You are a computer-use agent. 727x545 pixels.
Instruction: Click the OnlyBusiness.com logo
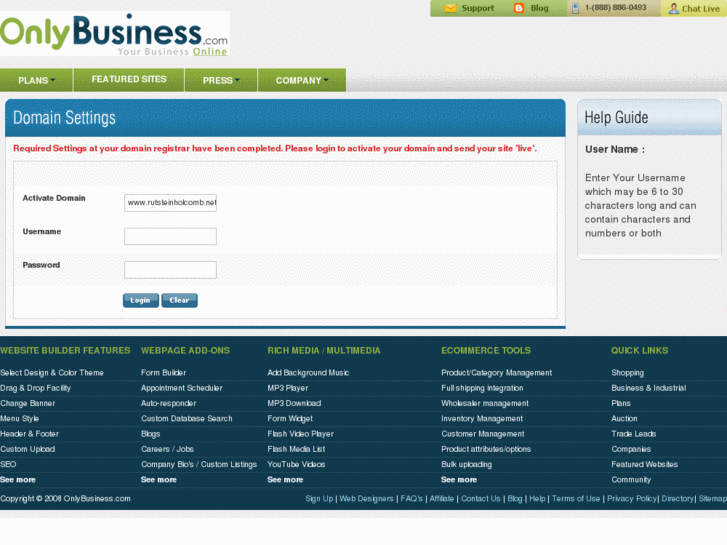click(x=114, y=34)
